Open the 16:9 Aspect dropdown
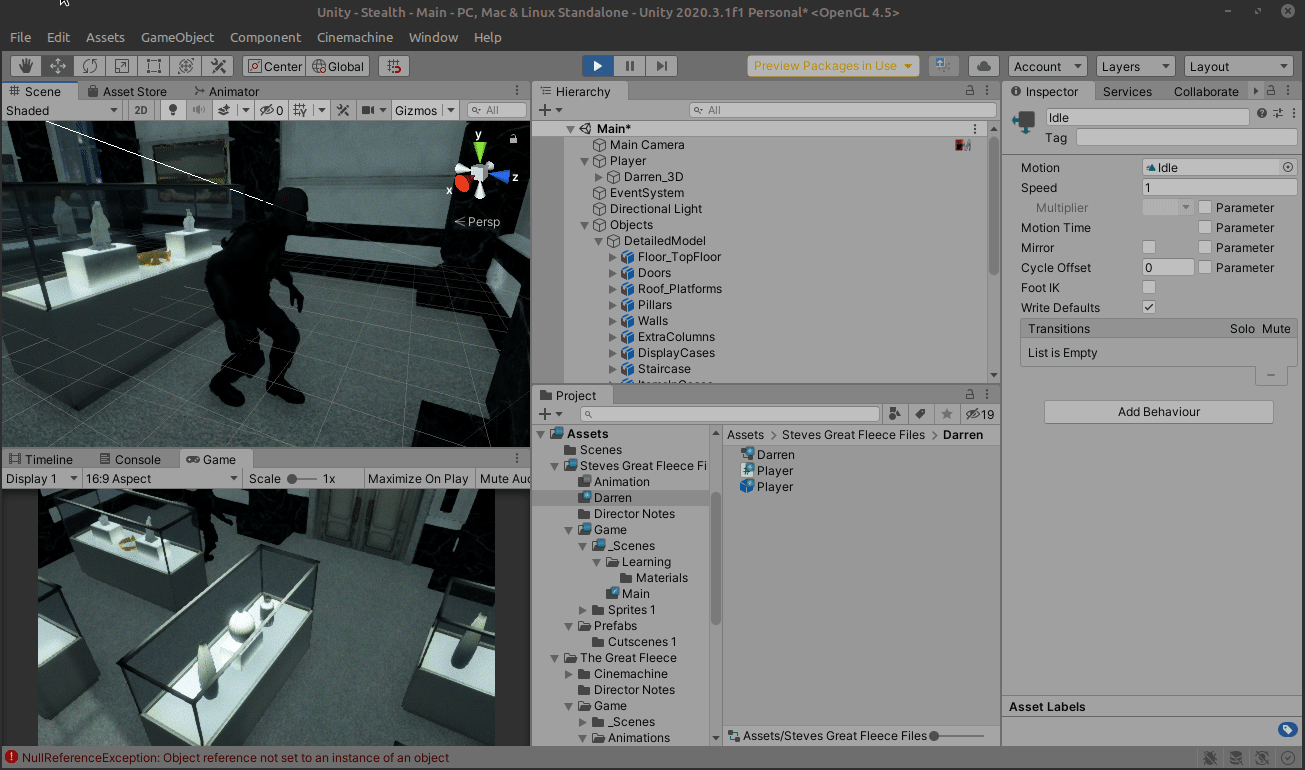1305x770 pixels. 162,478
